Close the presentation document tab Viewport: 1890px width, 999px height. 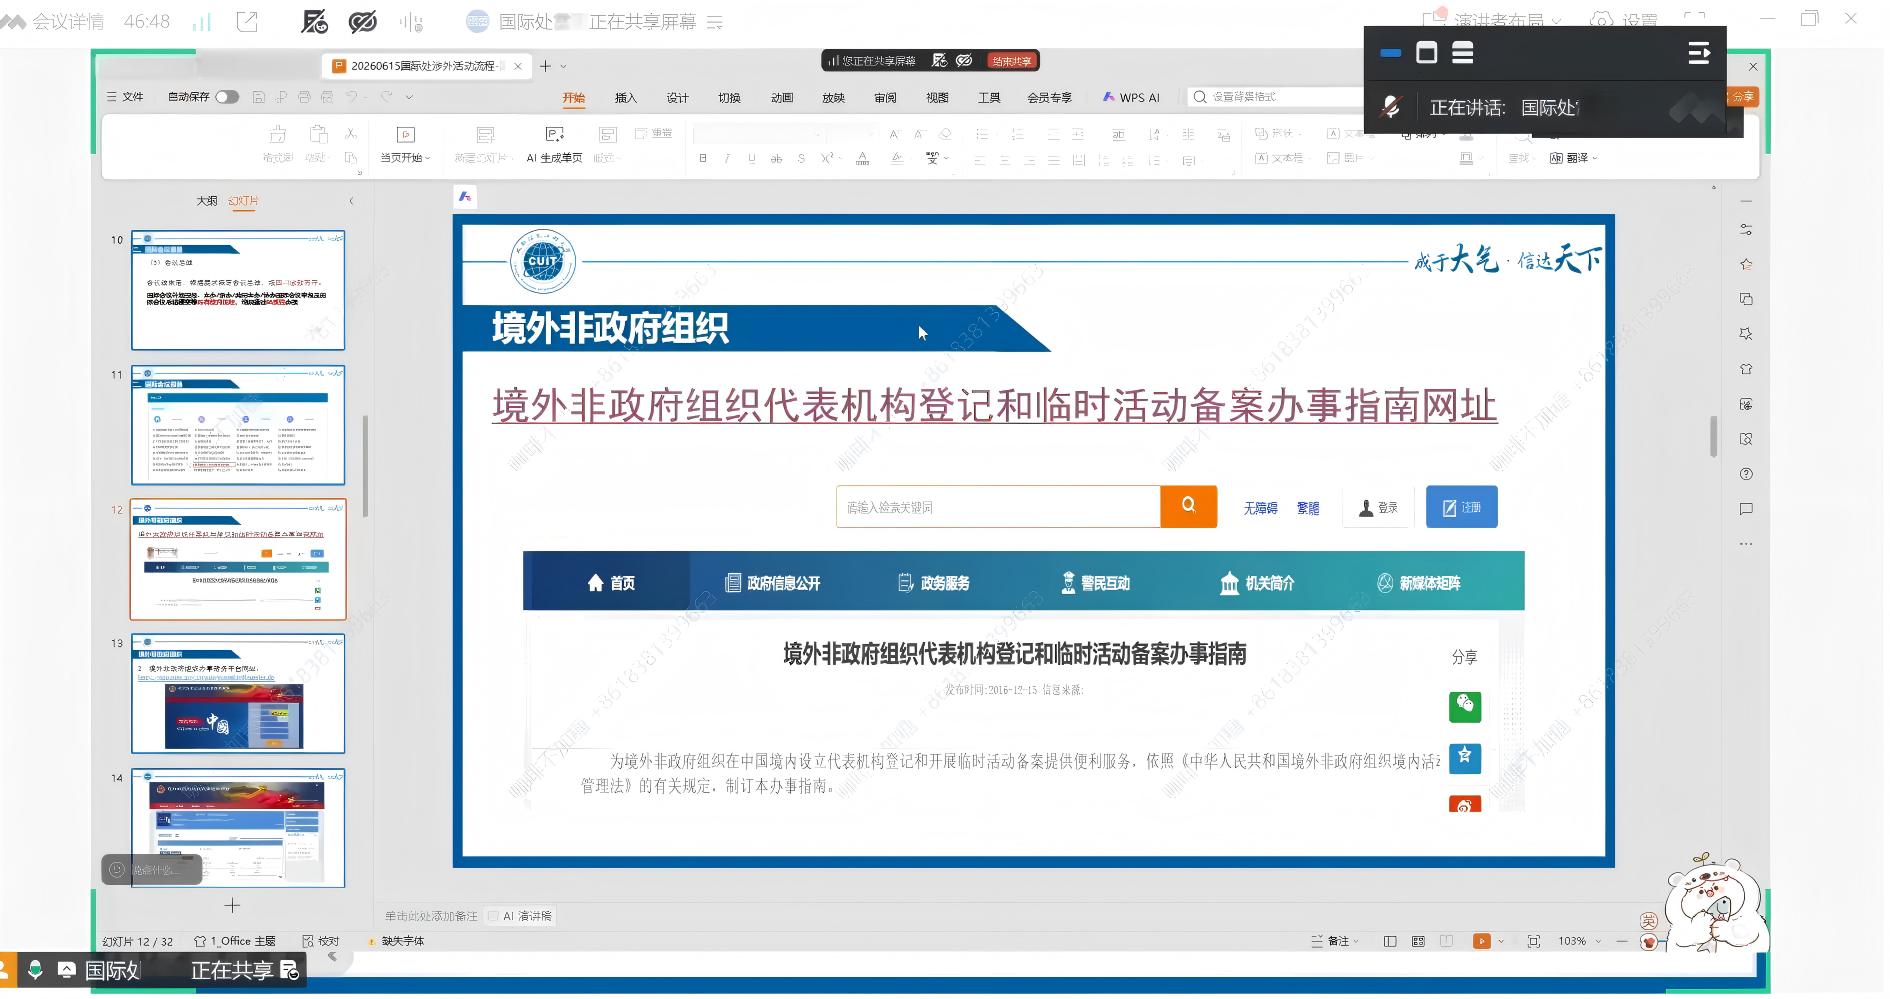coord(518,66)
